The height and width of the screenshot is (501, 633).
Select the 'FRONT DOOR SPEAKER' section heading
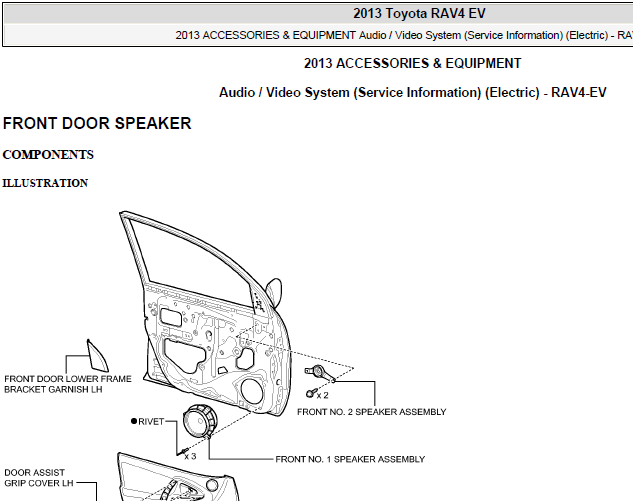97,124
